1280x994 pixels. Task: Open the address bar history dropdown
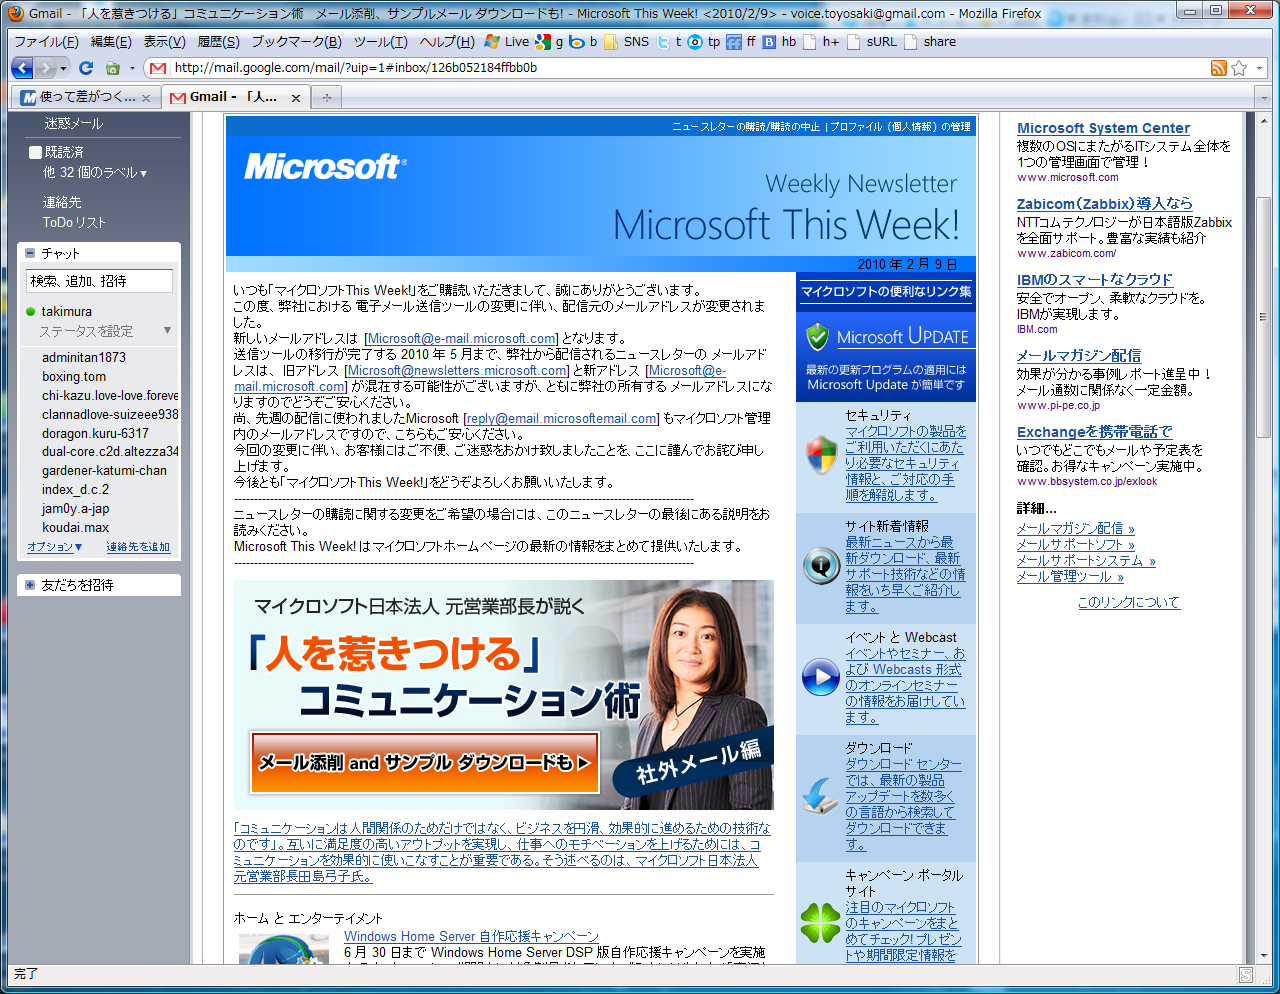[1259, 68]
